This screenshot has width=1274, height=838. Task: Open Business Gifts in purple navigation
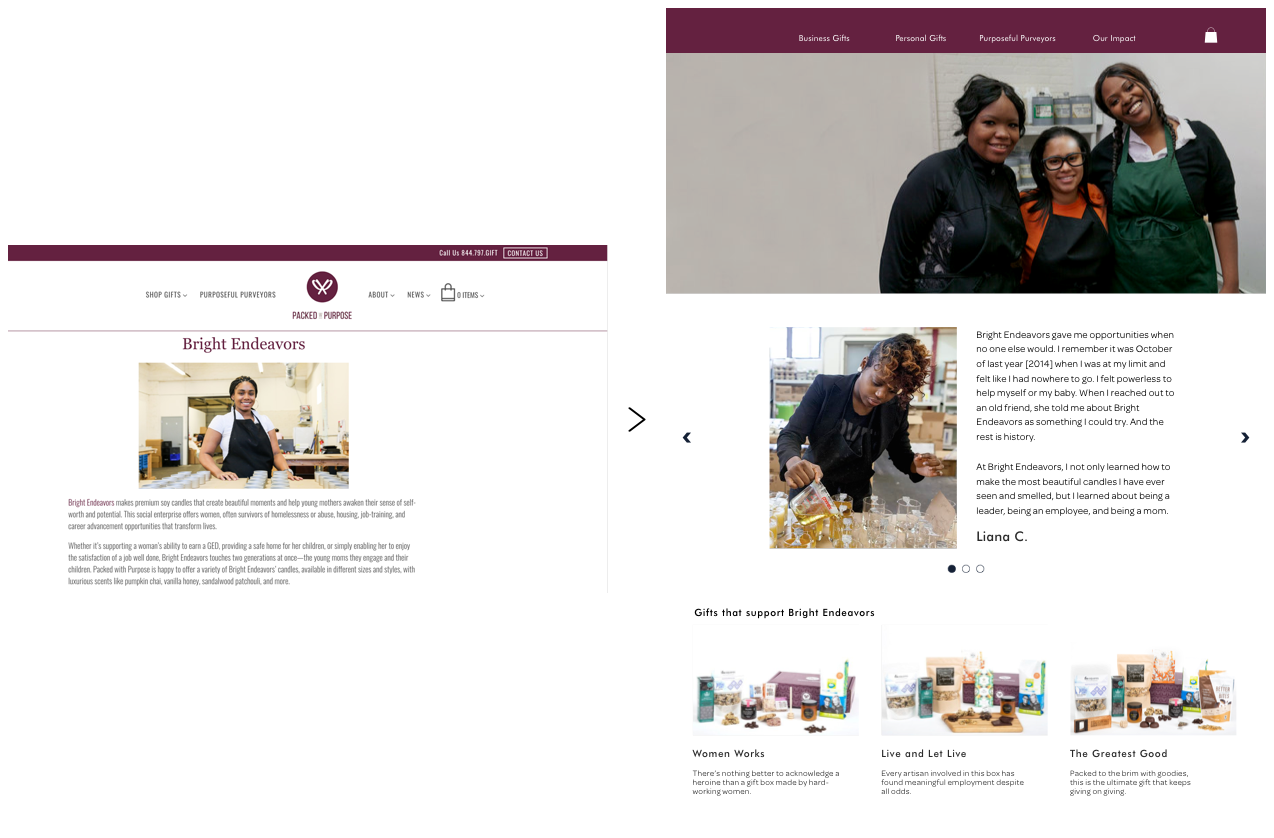coord(824,38)
